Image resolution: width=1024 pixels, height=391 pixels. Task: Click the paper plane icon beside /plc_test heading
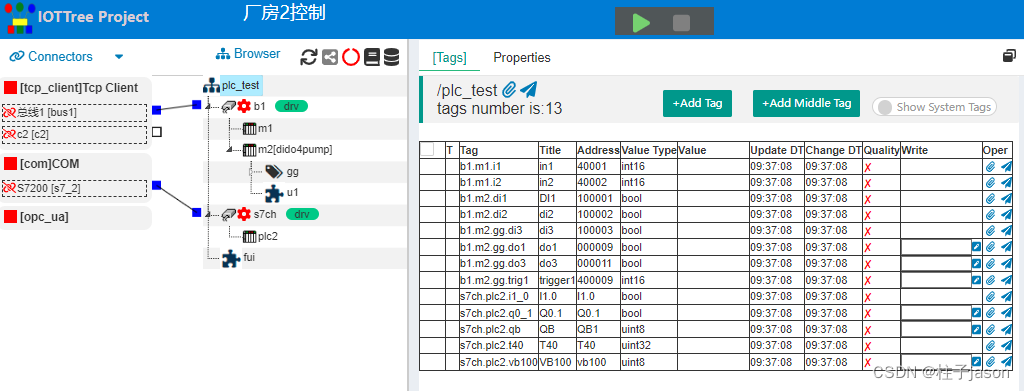click(x=528, y=89)
